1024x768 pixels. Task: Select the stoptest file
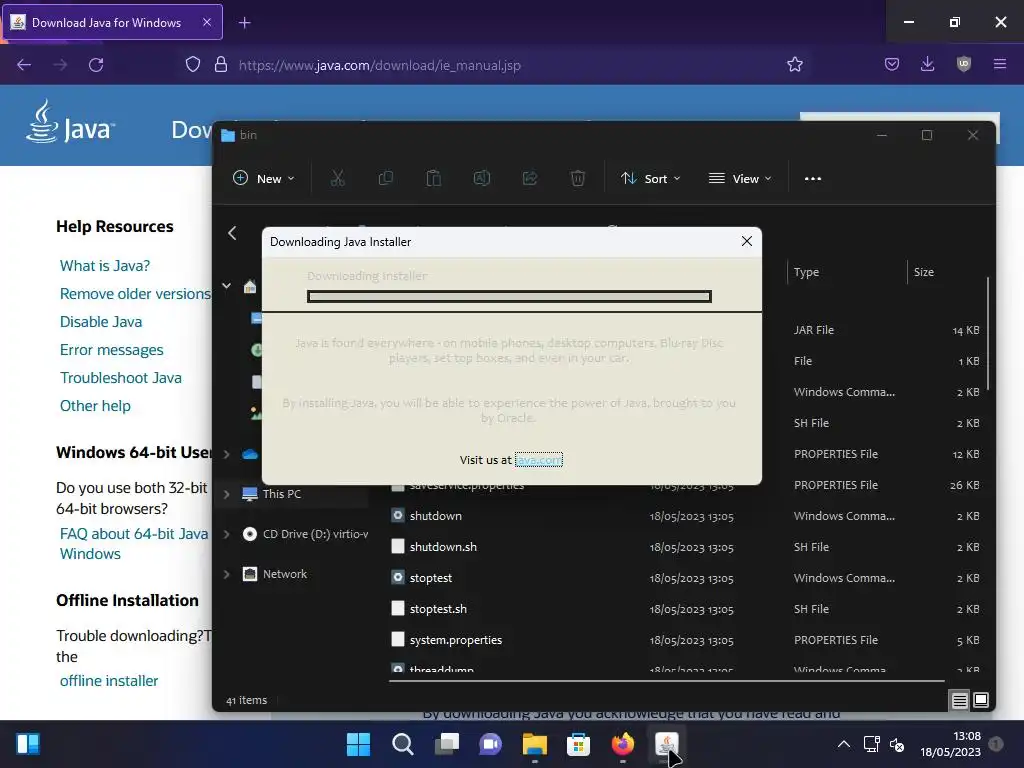pyautogui.click(x=430, y=578)
